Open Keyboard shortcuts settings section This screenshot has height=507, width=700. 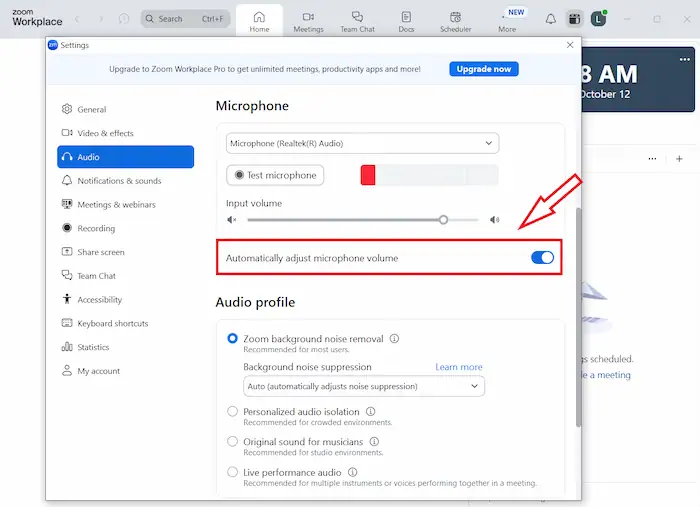click(112, 324)
